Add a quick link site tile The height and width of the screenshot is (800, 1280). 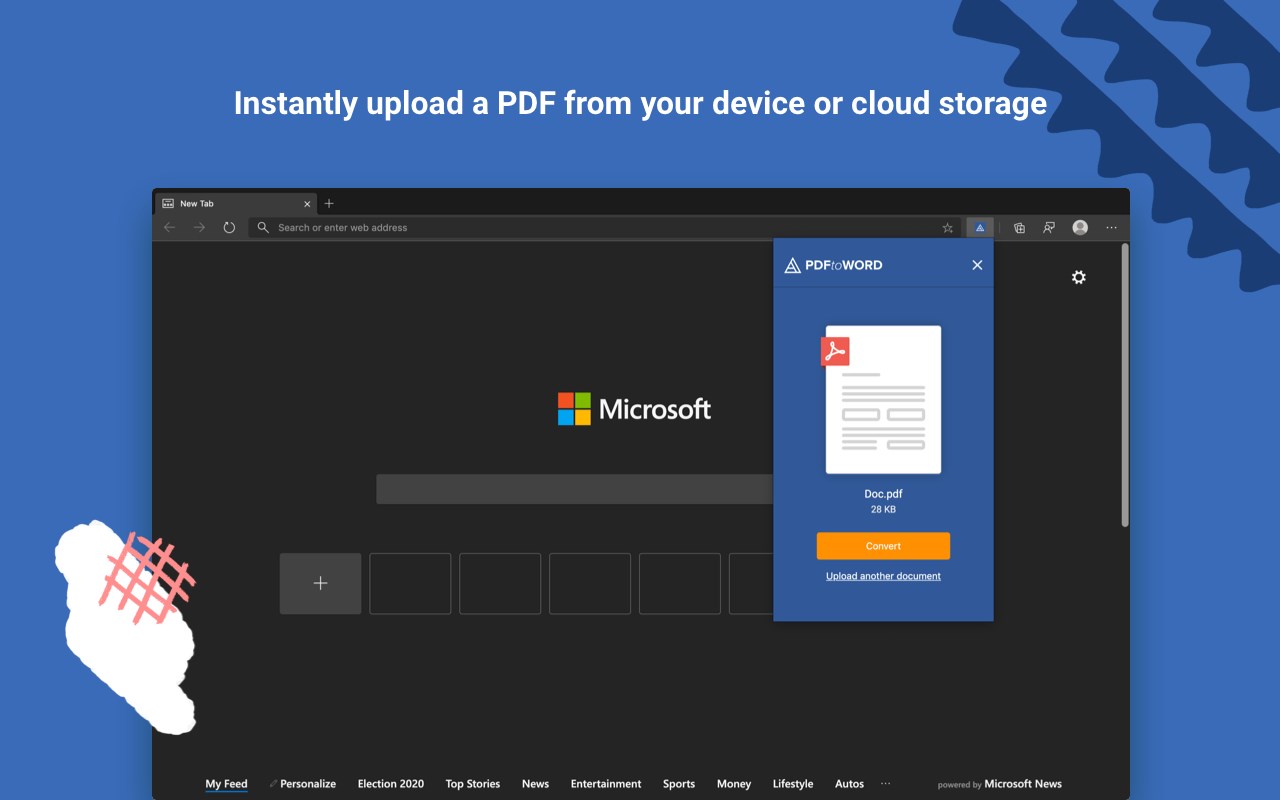[x=320, y=583]
